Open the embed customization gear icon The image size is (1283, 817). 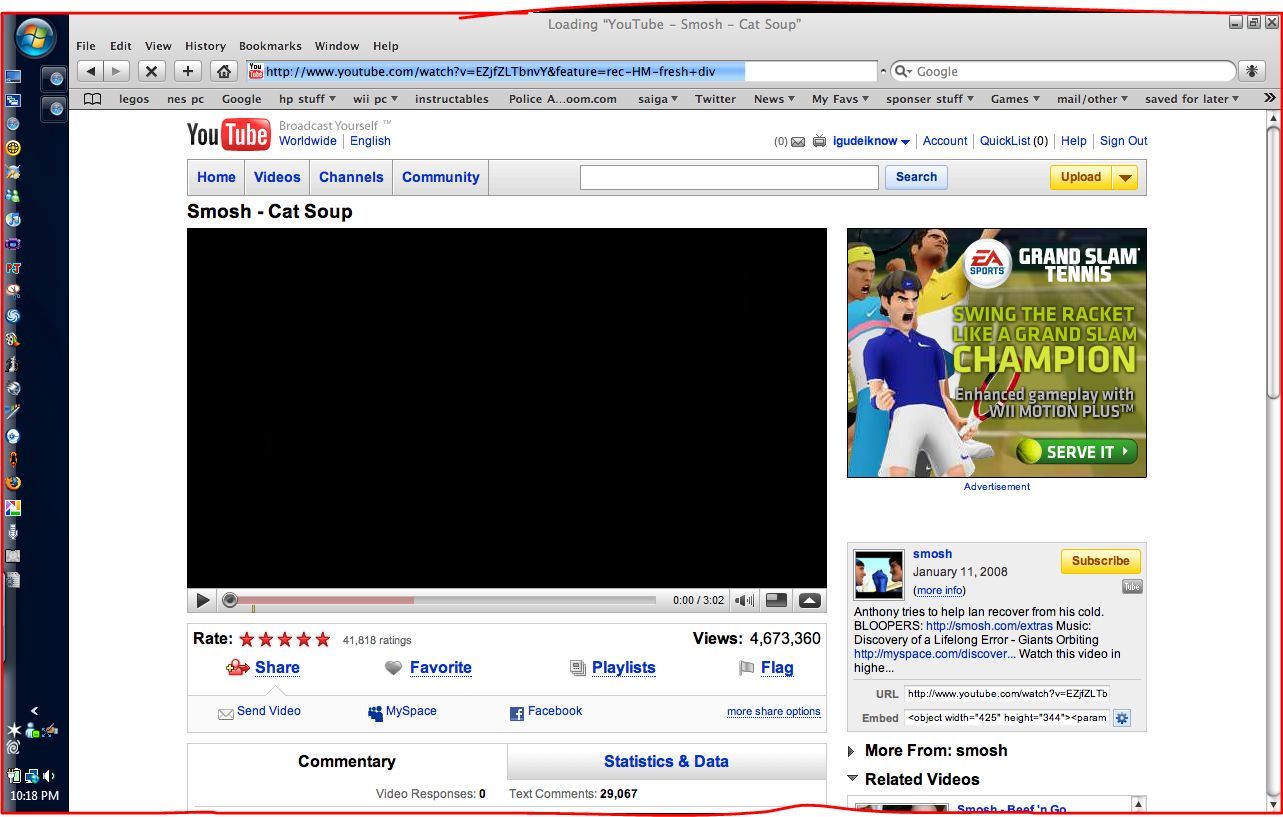pyautogui.click(x=1122, y=718)
